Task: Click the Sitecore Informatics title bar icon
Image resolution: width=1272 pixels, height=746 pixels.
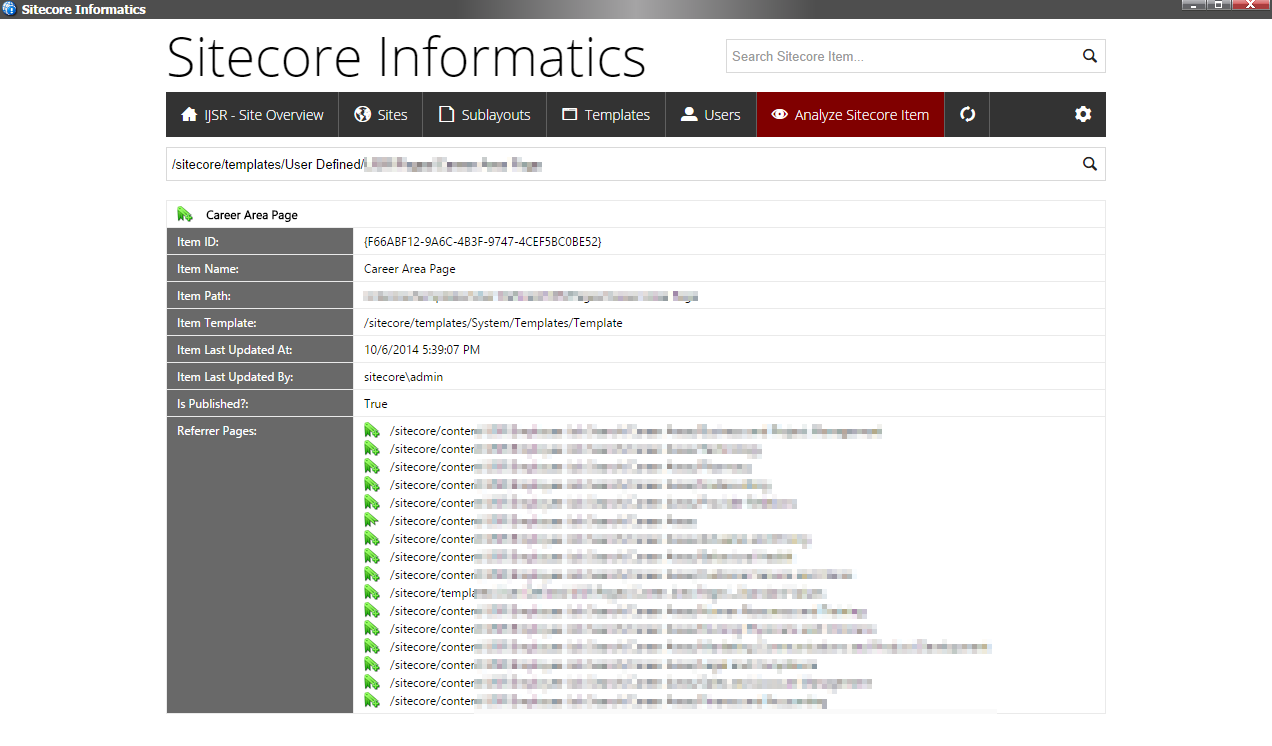Action: [x=9, y=9]
